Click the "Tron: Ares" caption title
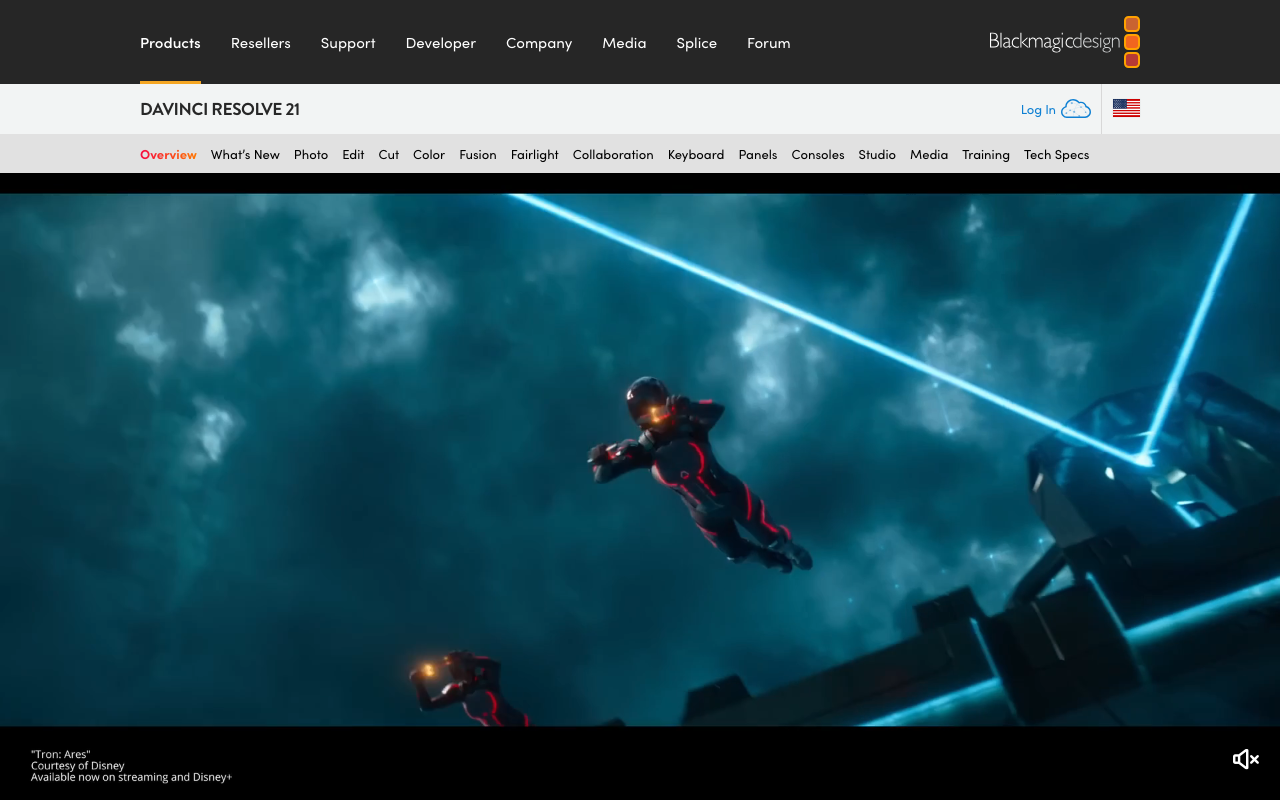 (x=61, y=754)
